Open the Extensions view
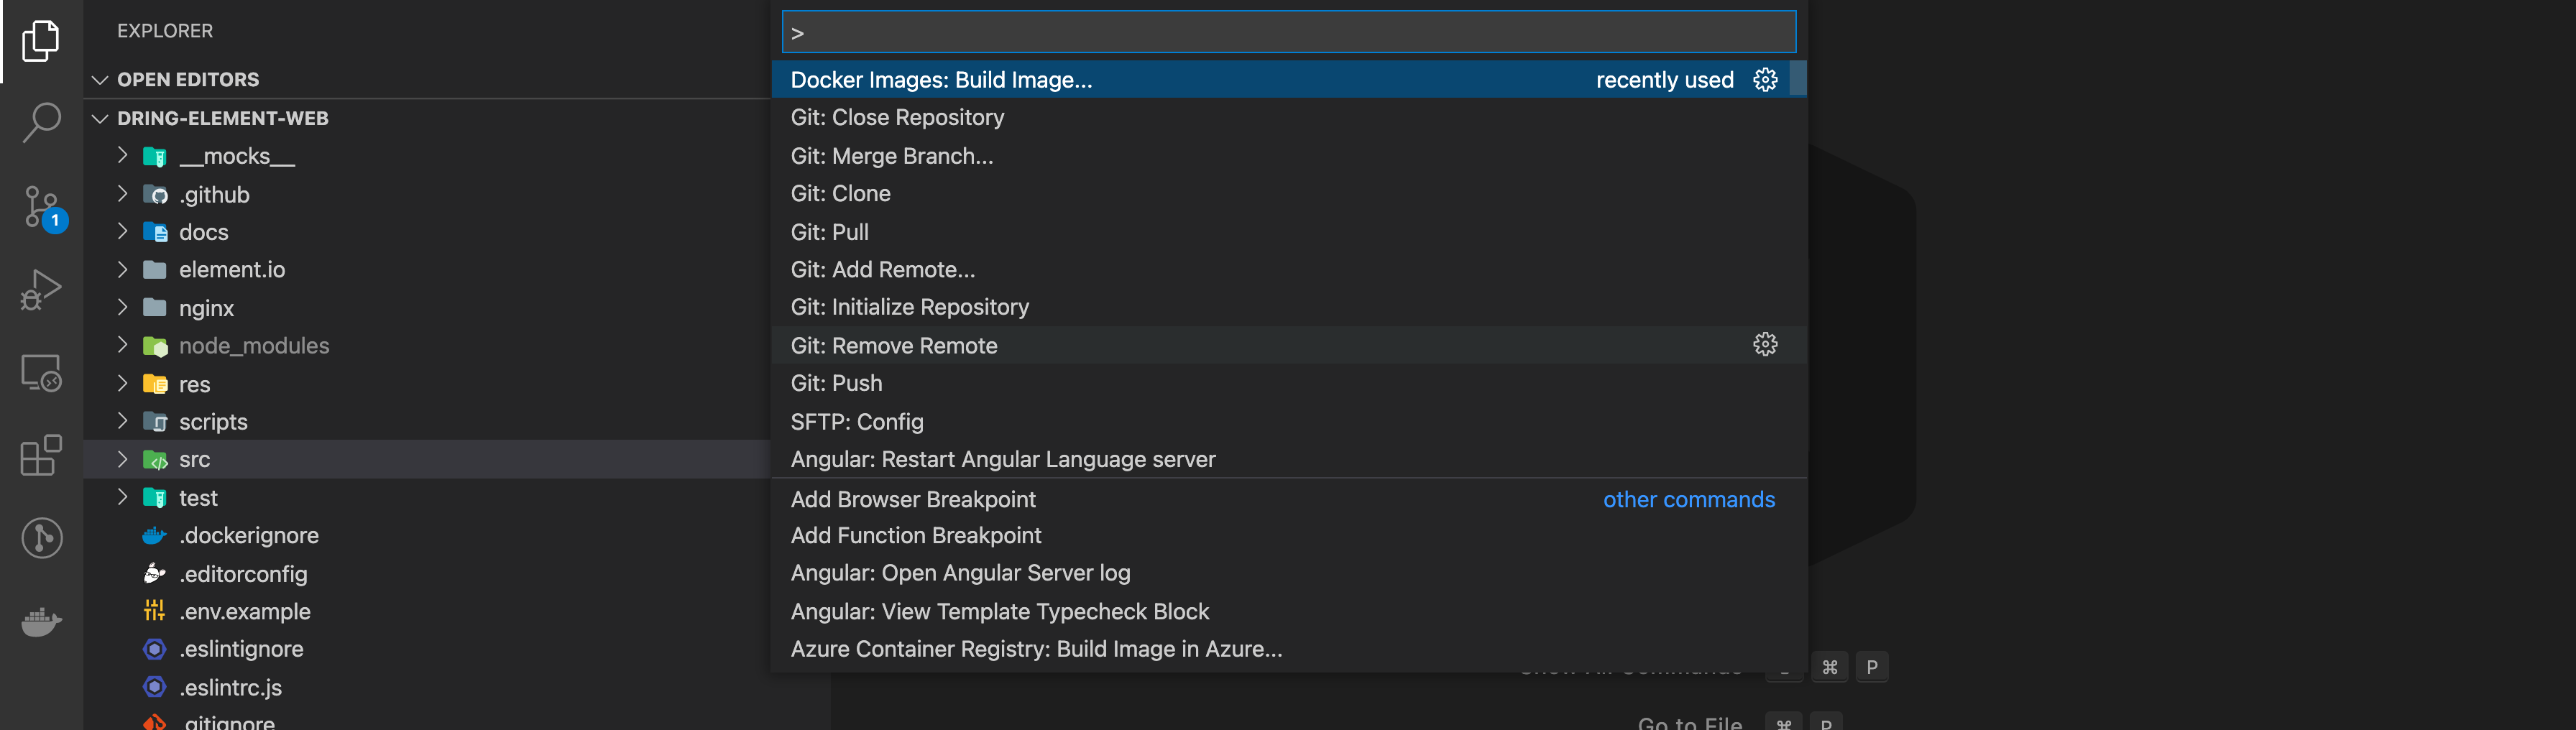This screenshot has height=730, width=2576. point(40,456)
